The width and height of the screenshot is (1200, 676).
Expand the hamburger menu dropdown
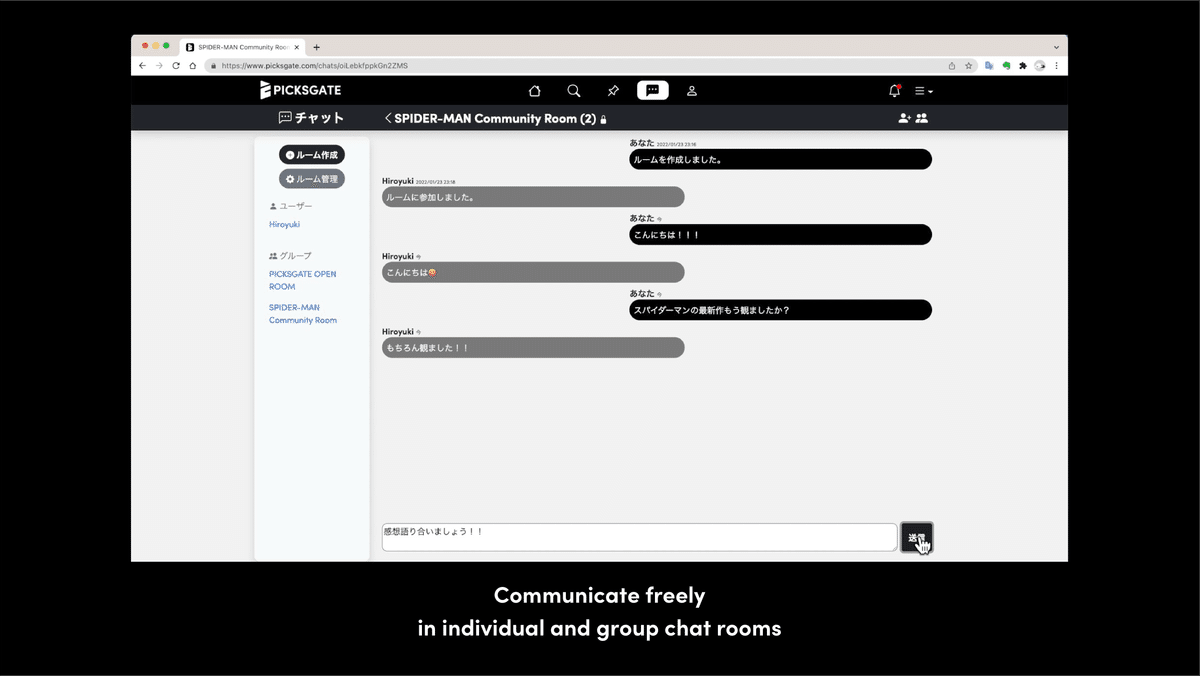tap(923, 91)
